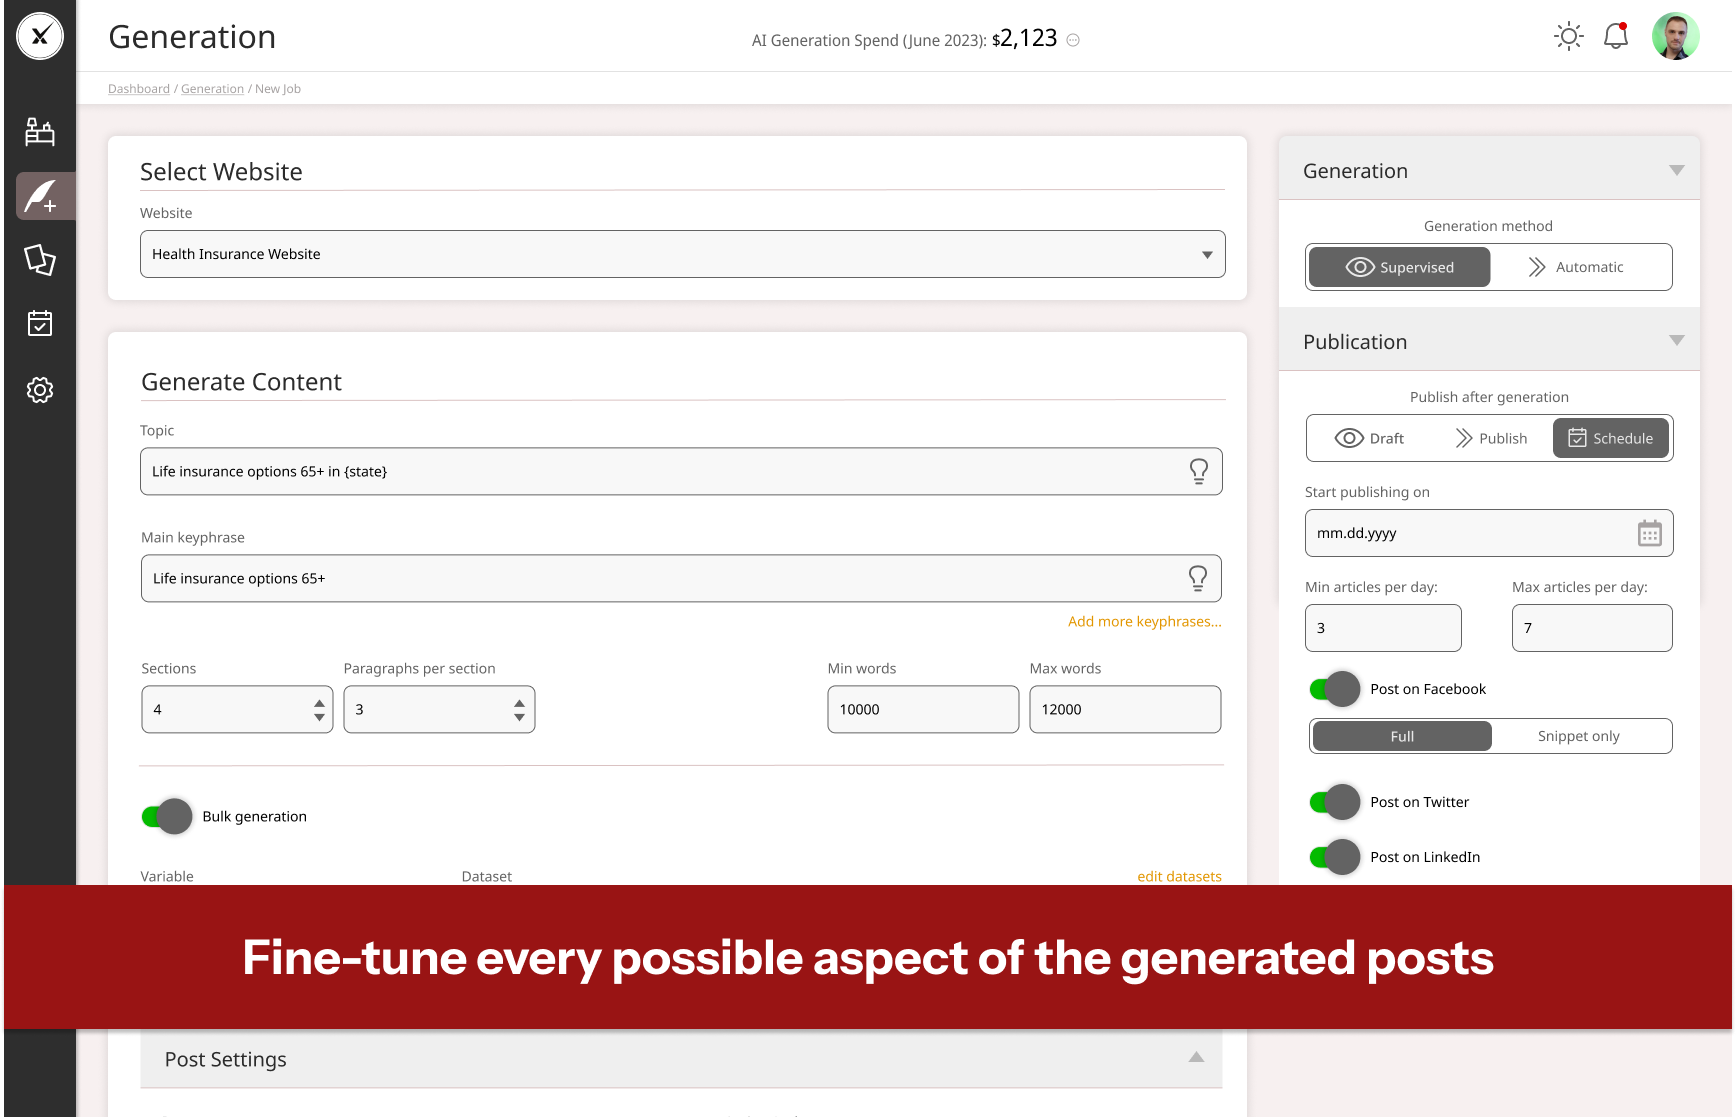Click the lightbulb icon in Main keyphrase field

(1197, 578)
